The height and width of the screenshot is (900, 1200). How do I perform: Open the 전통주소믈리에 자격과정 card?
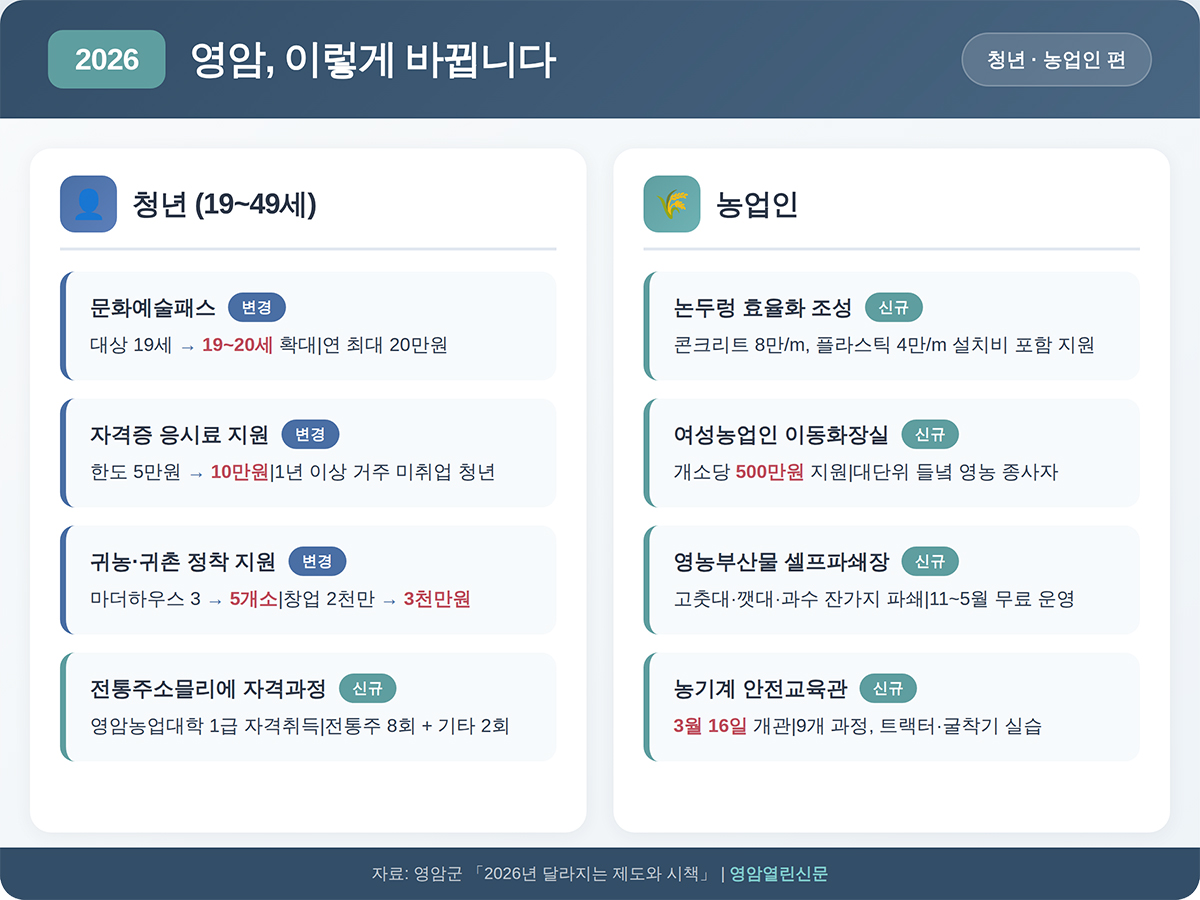pyautogui.click(x=308, y=707)
